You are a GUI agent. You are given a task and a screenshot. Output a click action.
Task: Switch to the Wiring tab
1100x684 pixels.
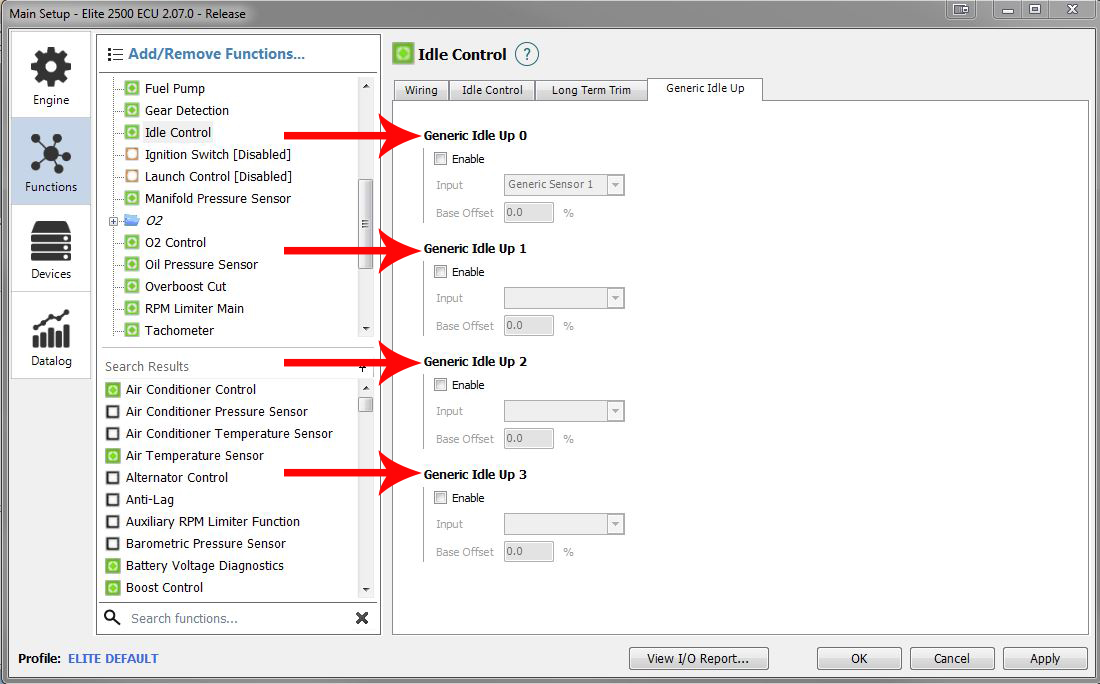pyautogui.click(x=421, y=90)
